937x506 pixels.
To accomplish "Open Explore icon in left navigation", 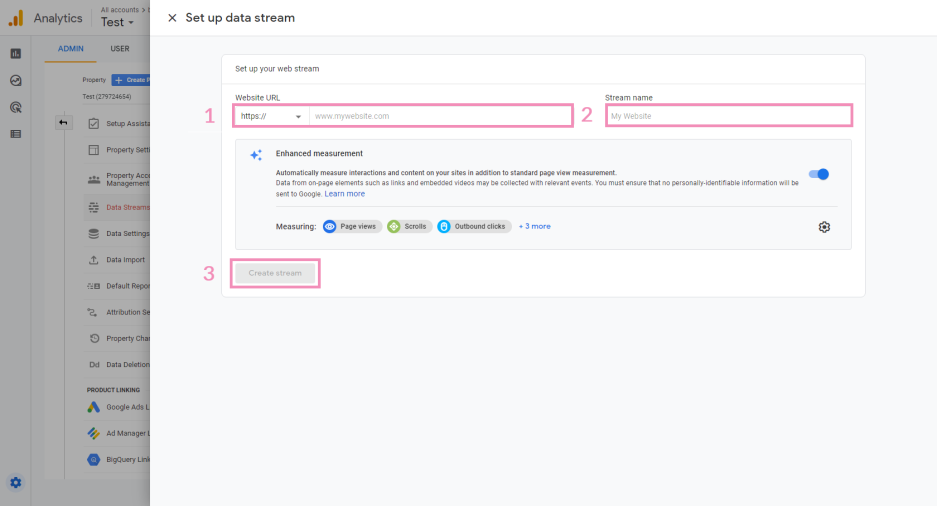I will (x=16, y=80).
